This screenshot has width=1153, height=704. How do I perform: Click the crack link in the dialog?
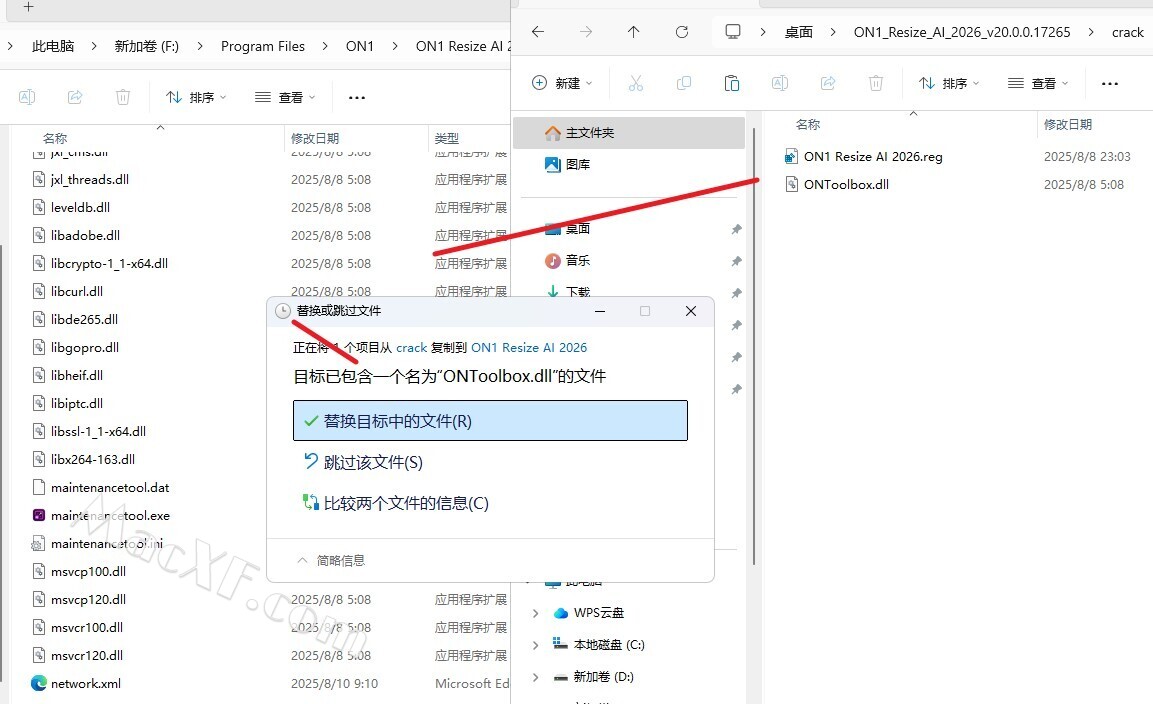click(x=412, y=347)
